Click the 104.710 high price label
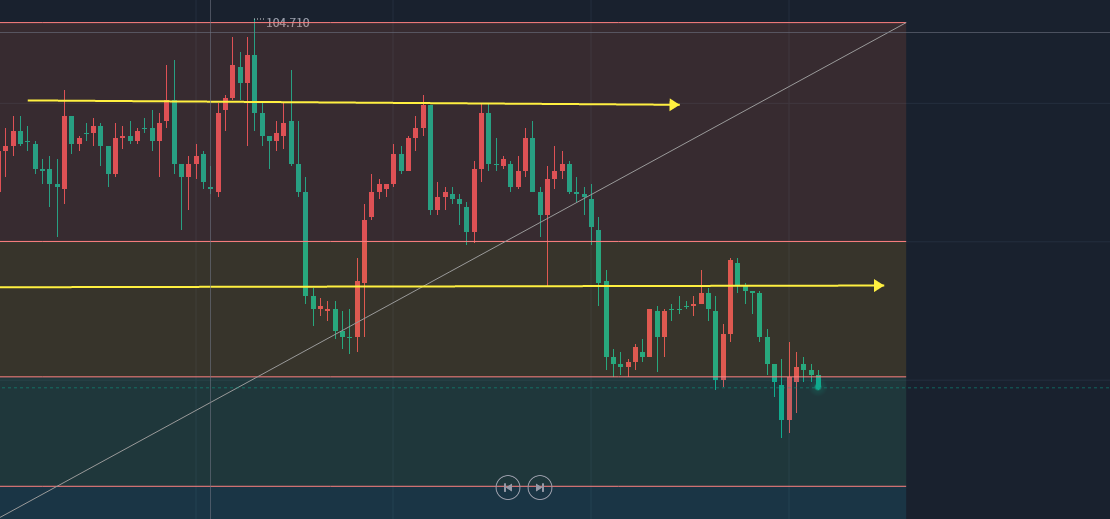 [287, 22]
